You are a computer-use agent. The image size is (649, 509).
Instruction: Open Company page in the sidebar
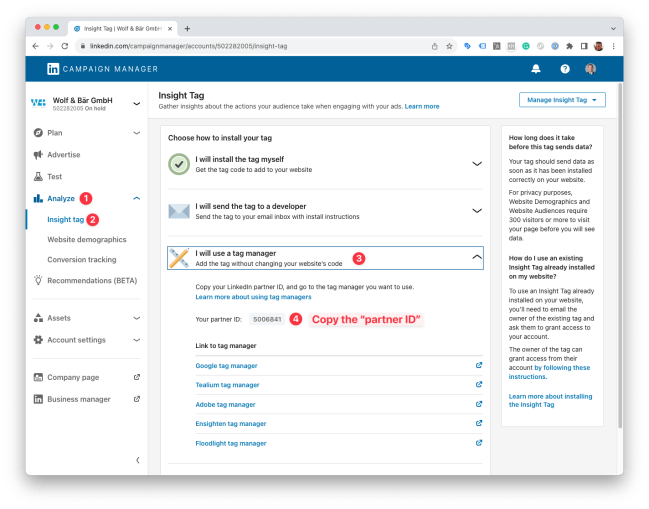73,377
